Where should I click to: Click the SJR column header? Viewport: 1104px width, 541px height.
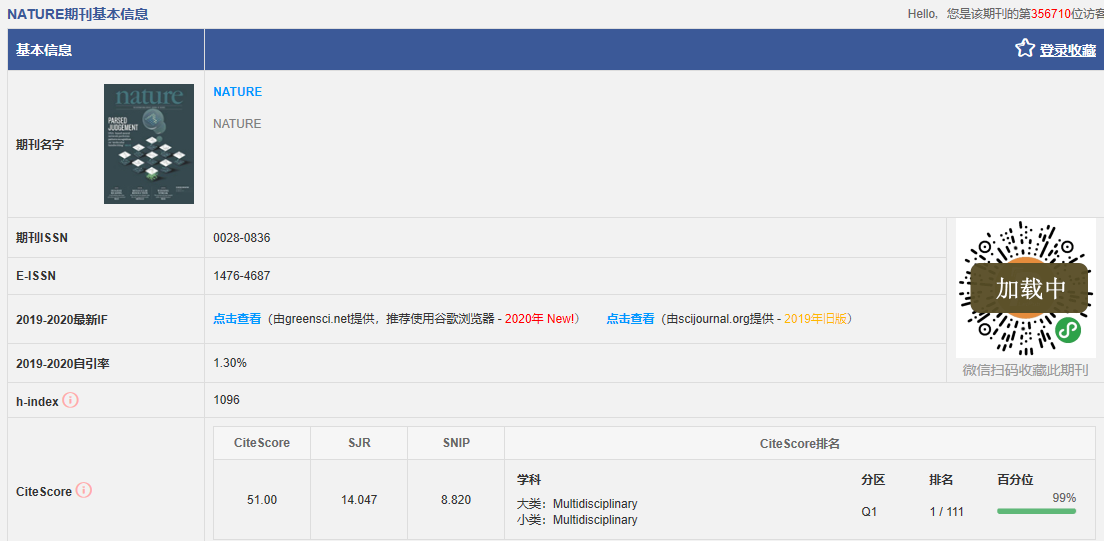(359, 443)
